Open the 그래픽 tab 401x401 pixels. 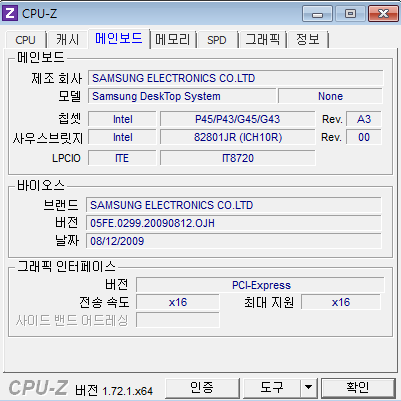[x=263, y=40]
